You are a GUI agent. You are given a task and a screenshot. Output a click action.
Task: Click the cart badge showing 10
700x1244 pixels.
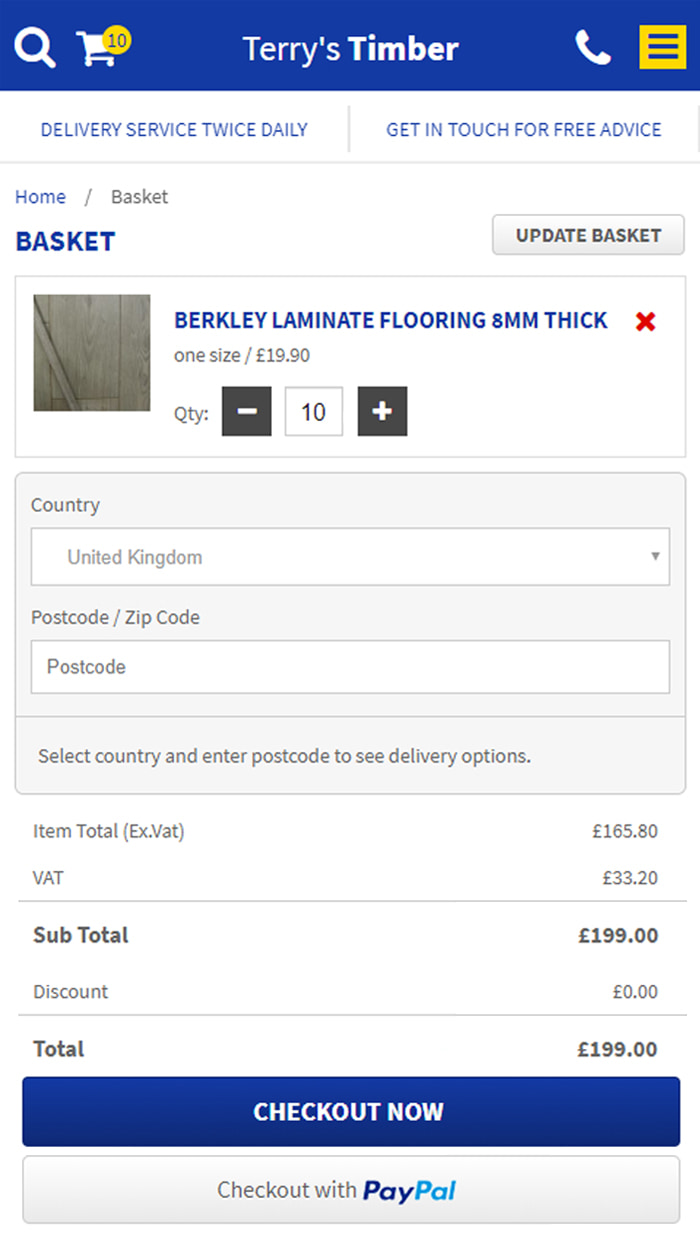[x=117, y=40]
